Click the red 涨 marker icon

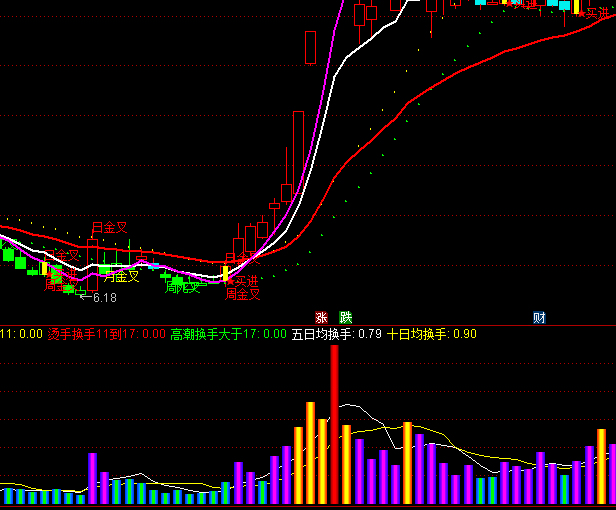tap(322, 318)
